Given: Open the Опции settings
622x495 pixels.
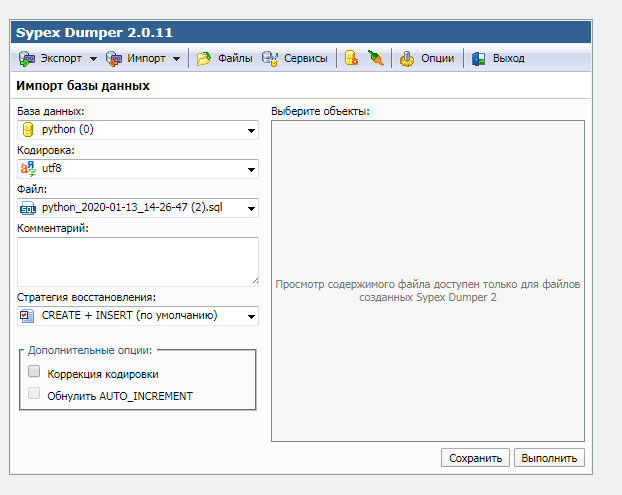Looking at the screenshot, I should click(x=438, y=58).
